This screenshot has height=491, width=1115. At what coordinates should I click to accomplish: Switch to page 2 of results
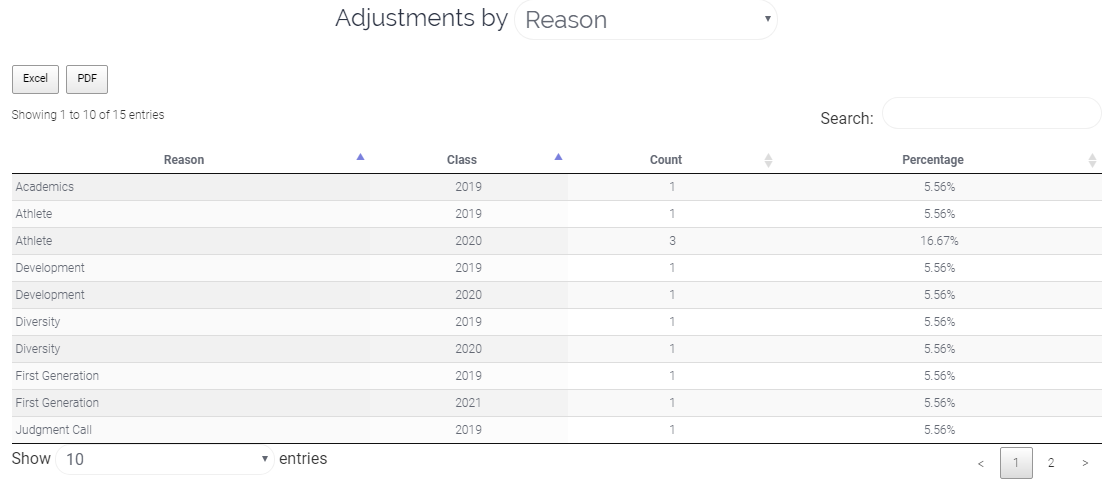click(x=1050, y=463)
